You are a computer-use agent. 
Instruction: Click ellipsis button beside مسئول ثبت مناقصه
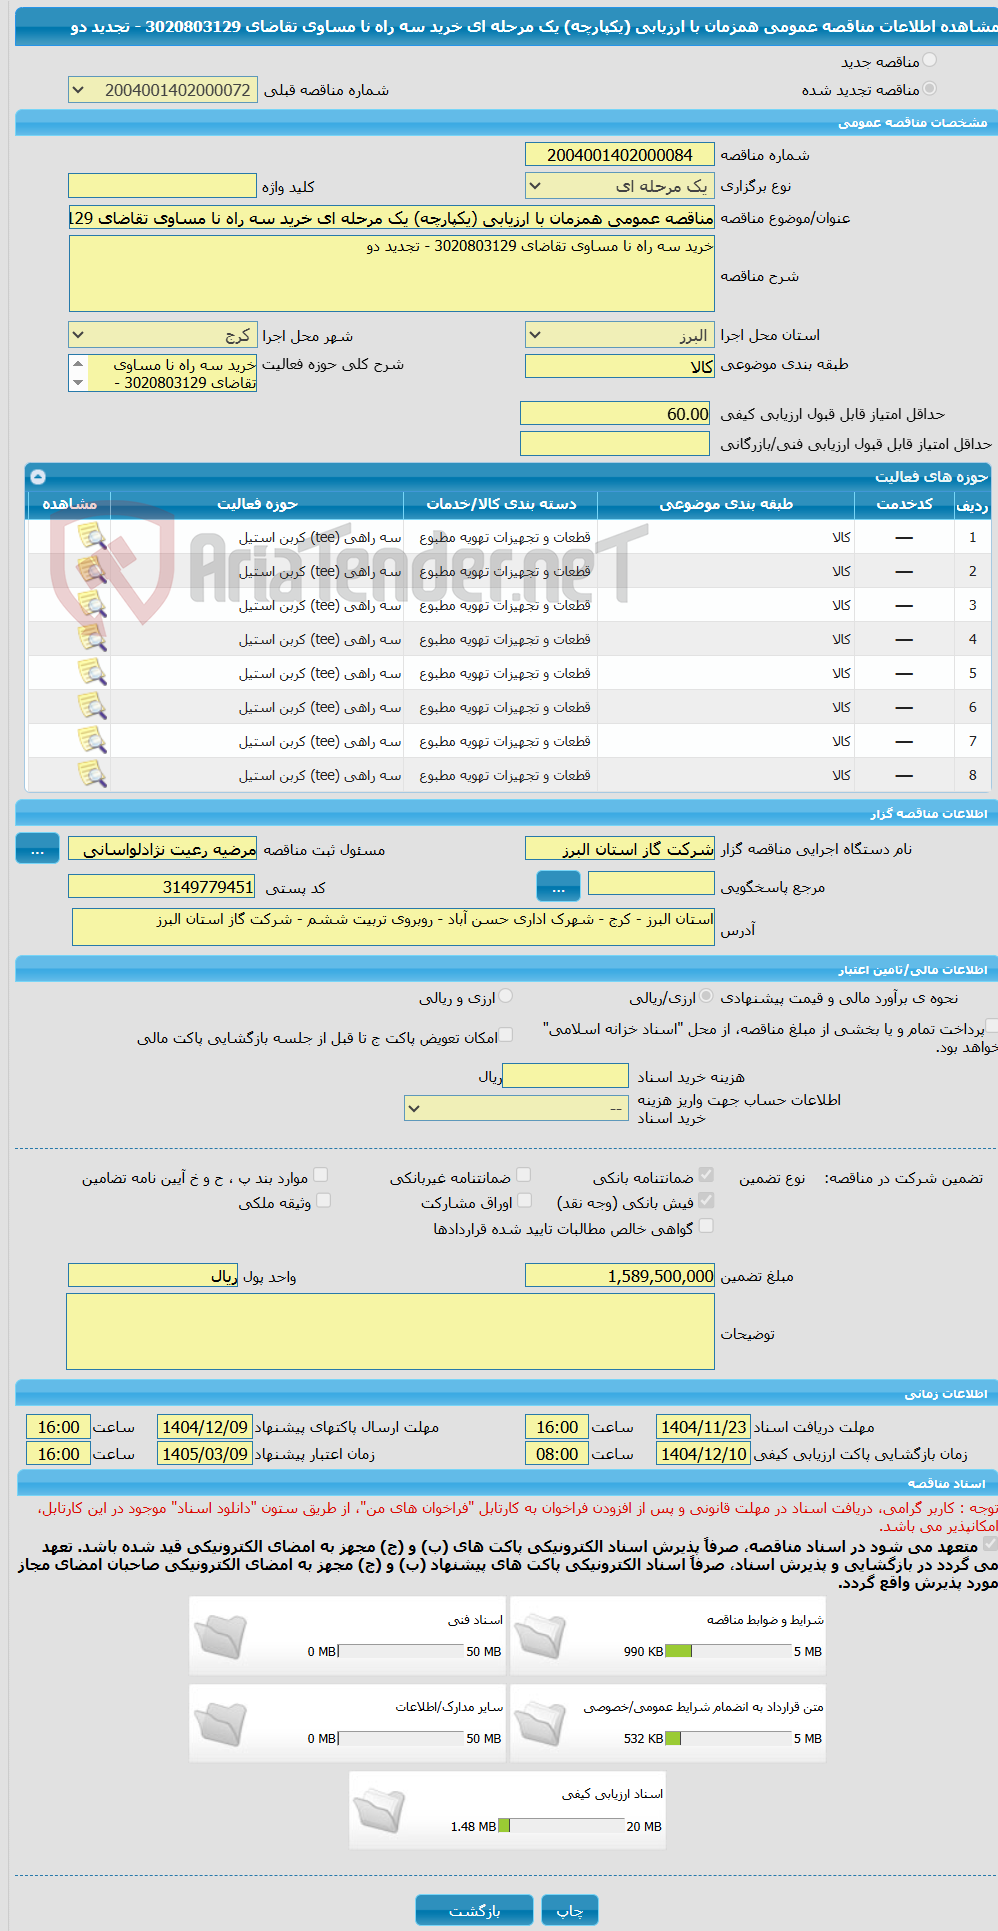point(37,849)
